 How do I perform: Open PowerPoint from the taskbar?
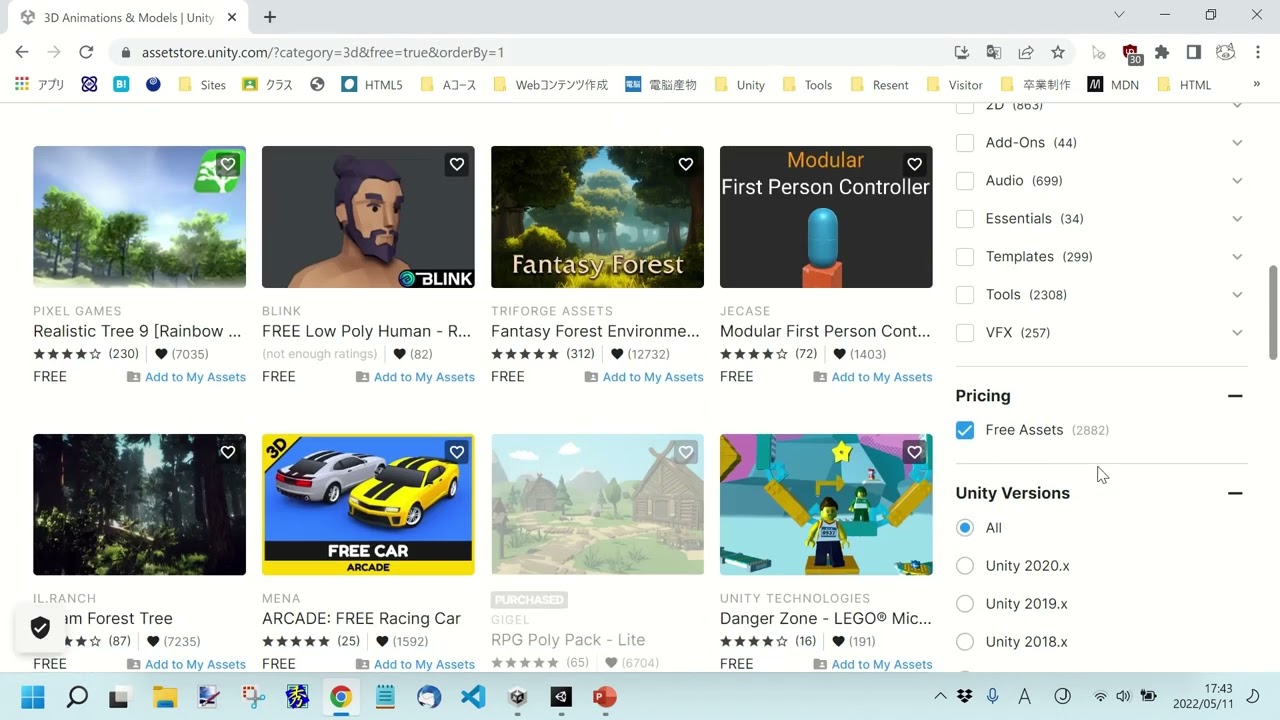(605, 697)
